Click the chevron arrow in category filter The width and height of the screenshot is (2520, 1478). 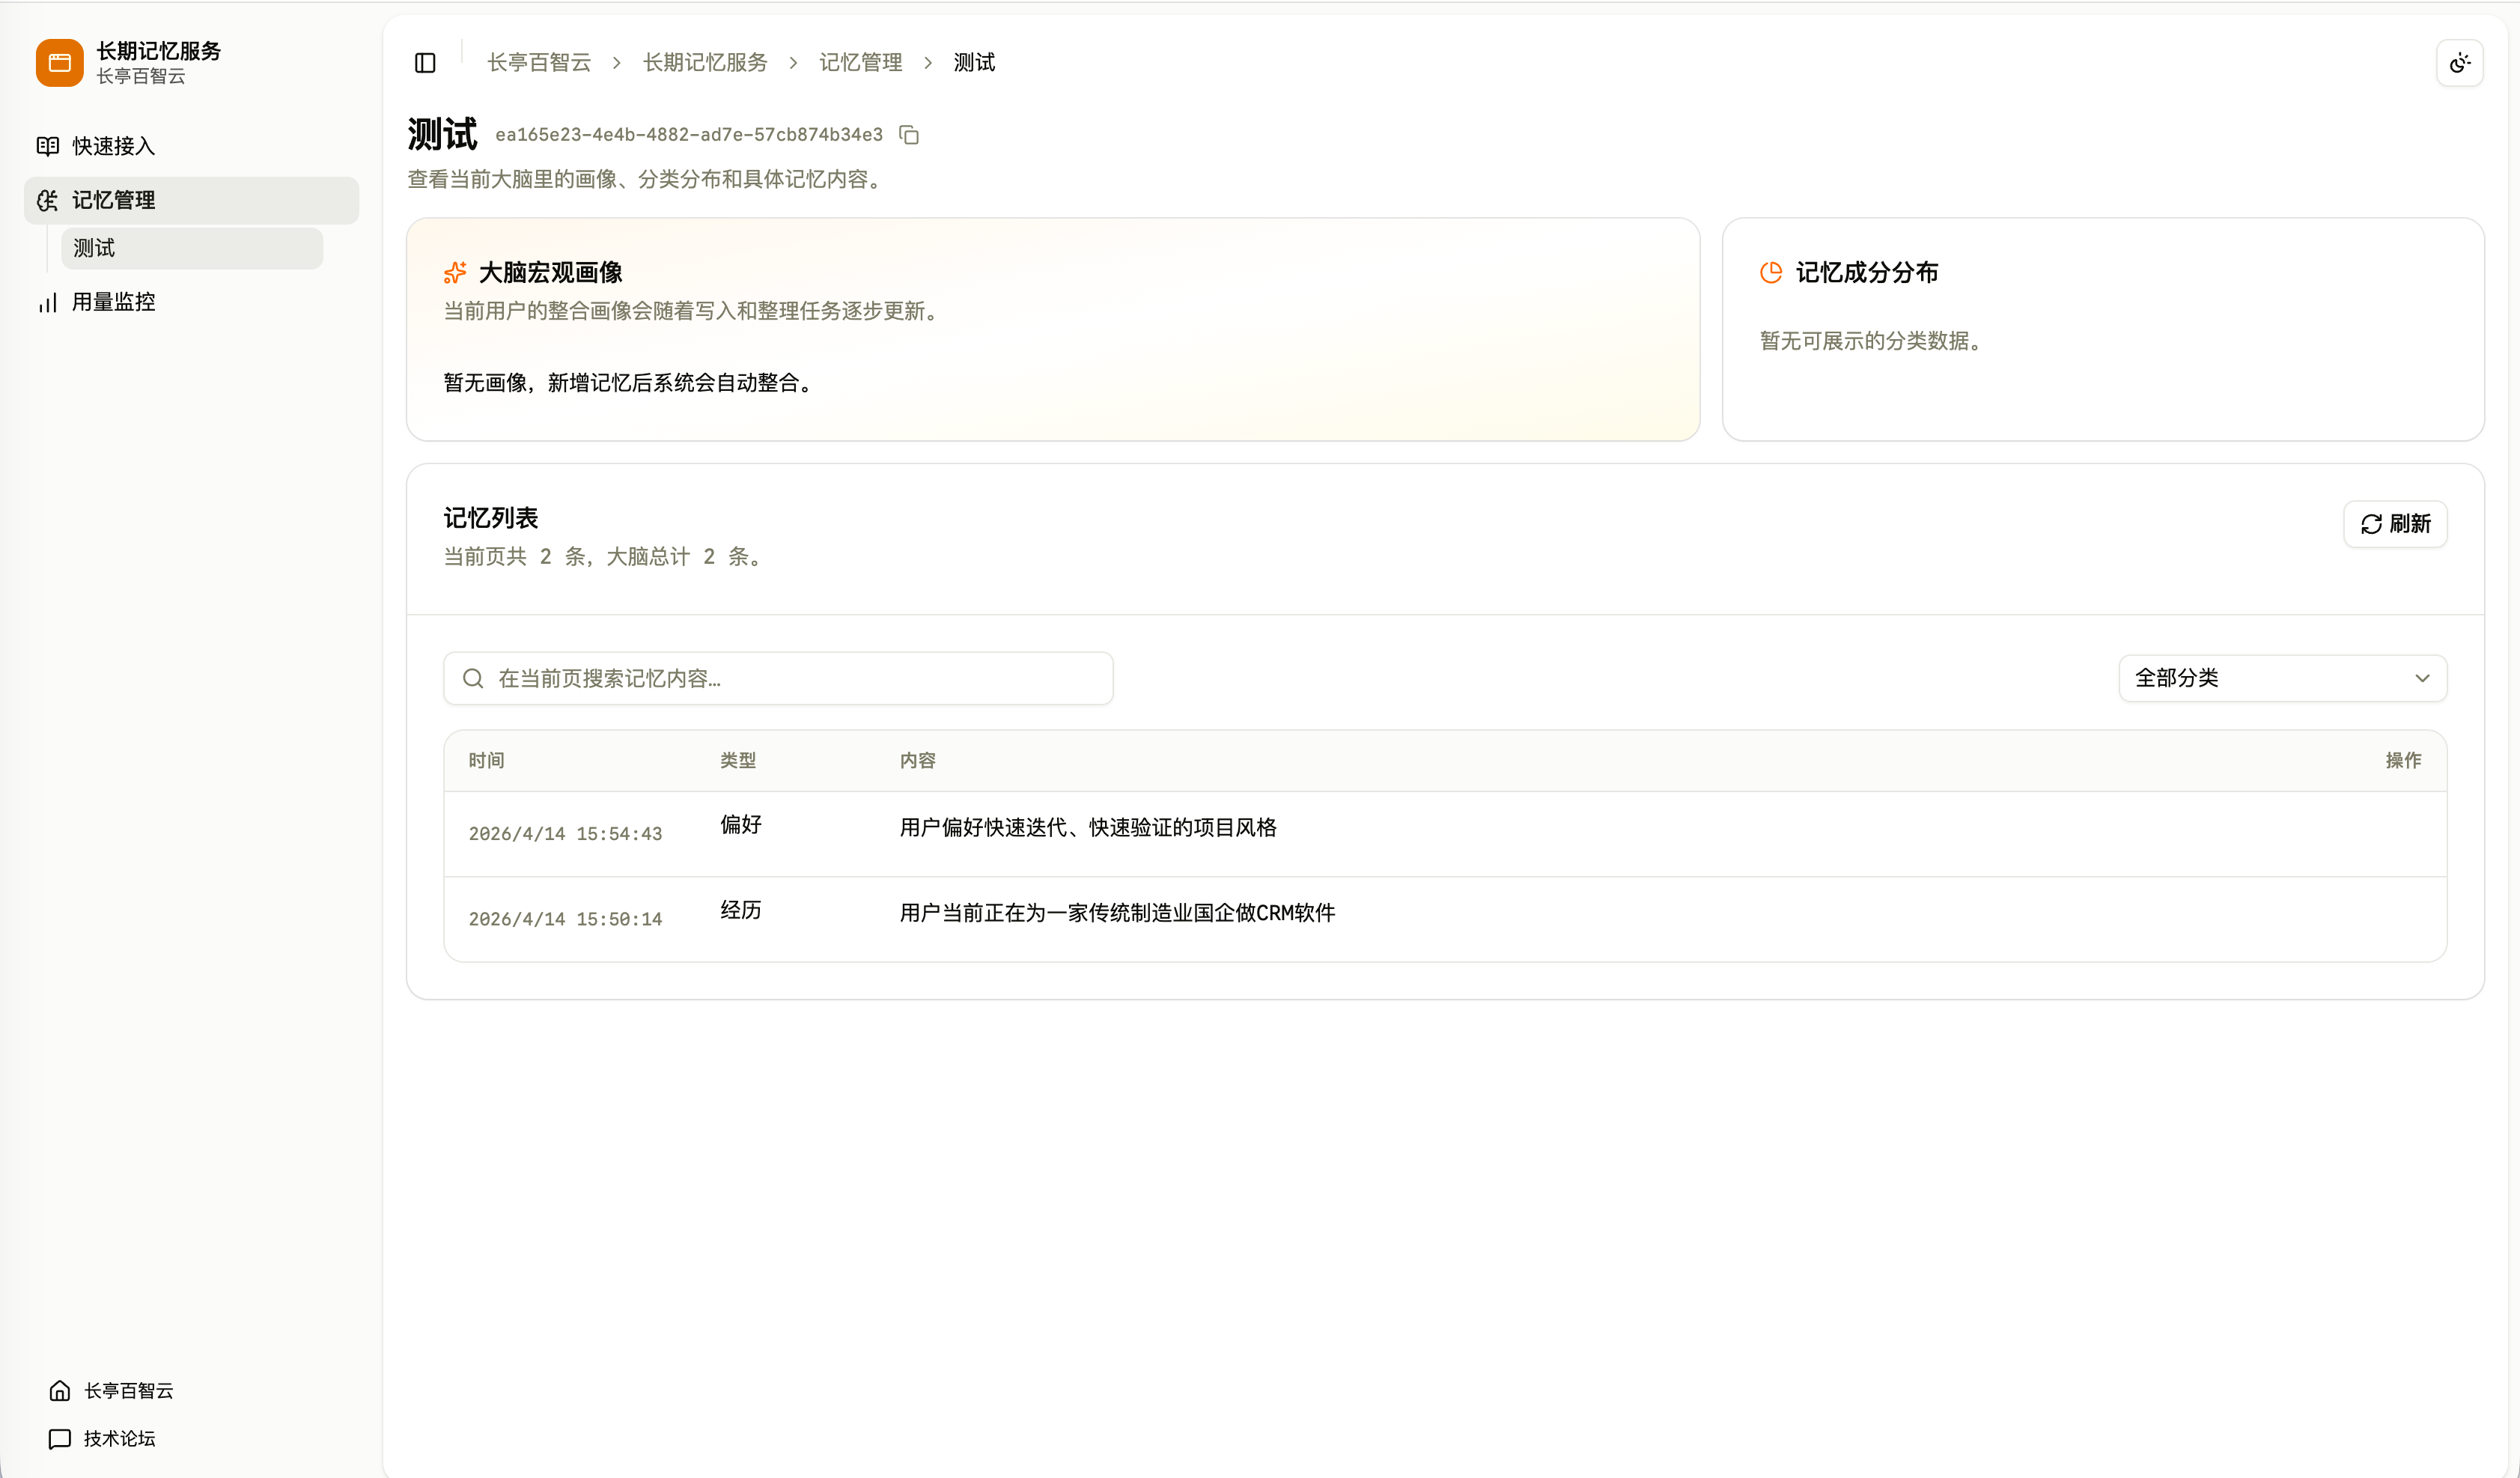coord(2422,678)
